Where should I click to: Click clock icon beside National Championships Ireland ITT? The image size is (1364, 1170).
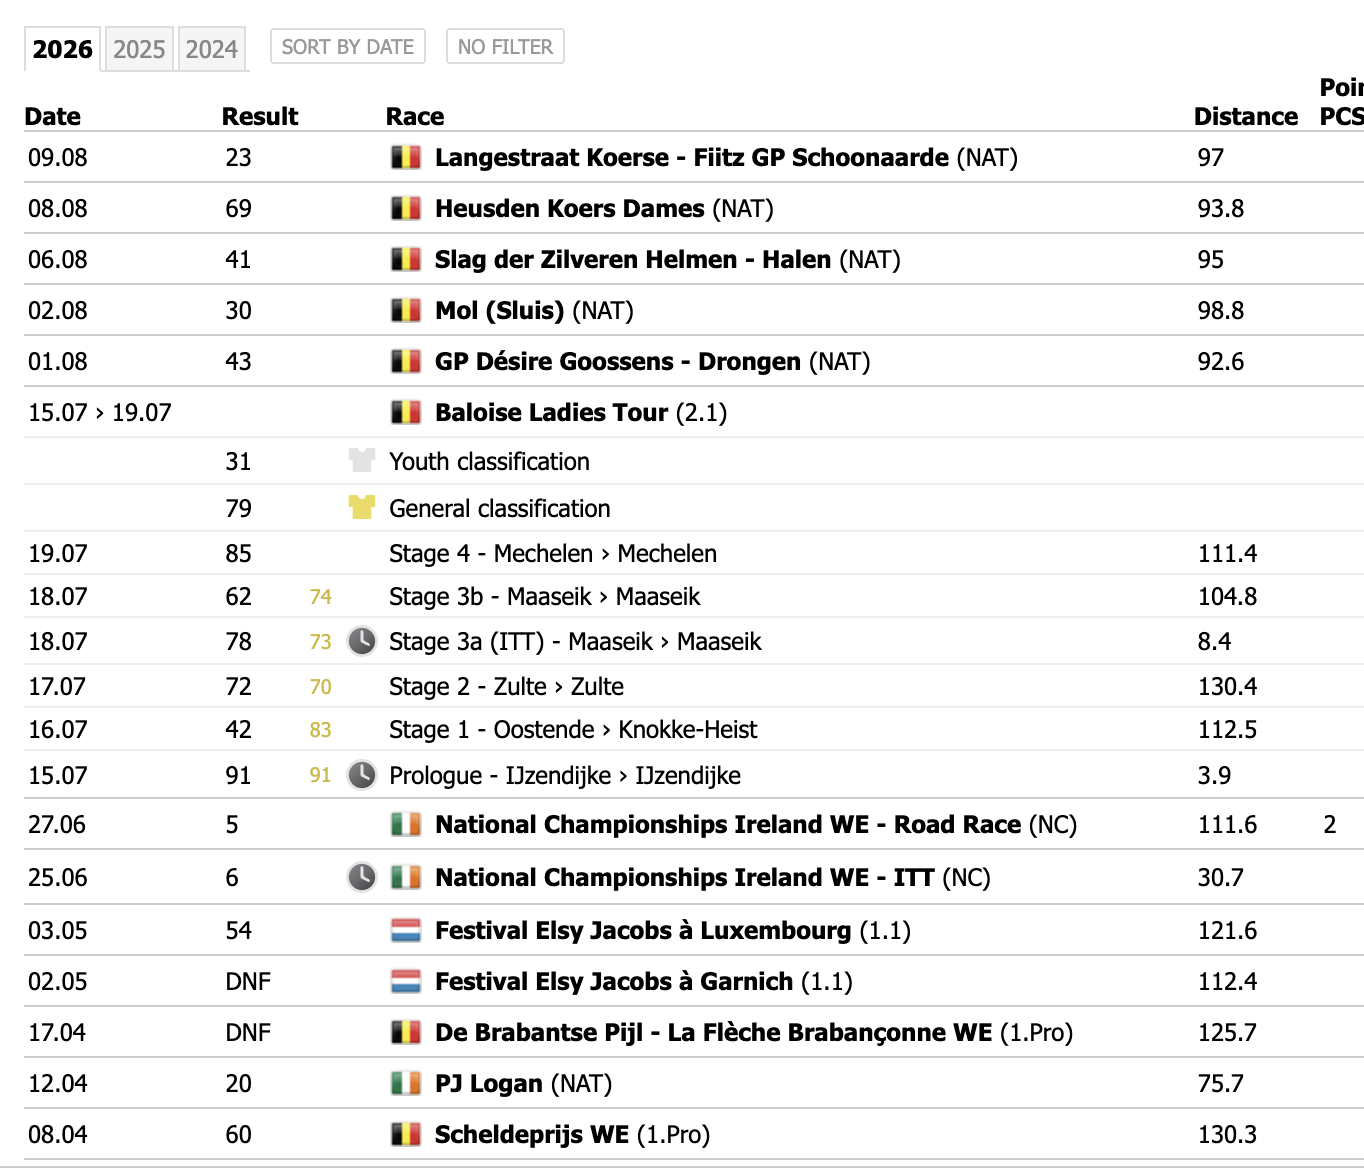point(361,877)
